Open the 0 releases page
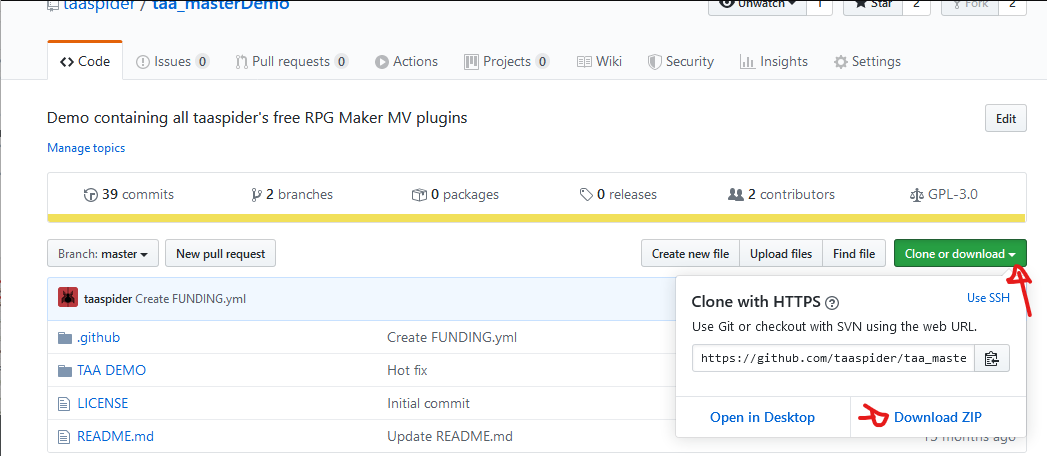Screen dimensions: 1047x456 618,194
